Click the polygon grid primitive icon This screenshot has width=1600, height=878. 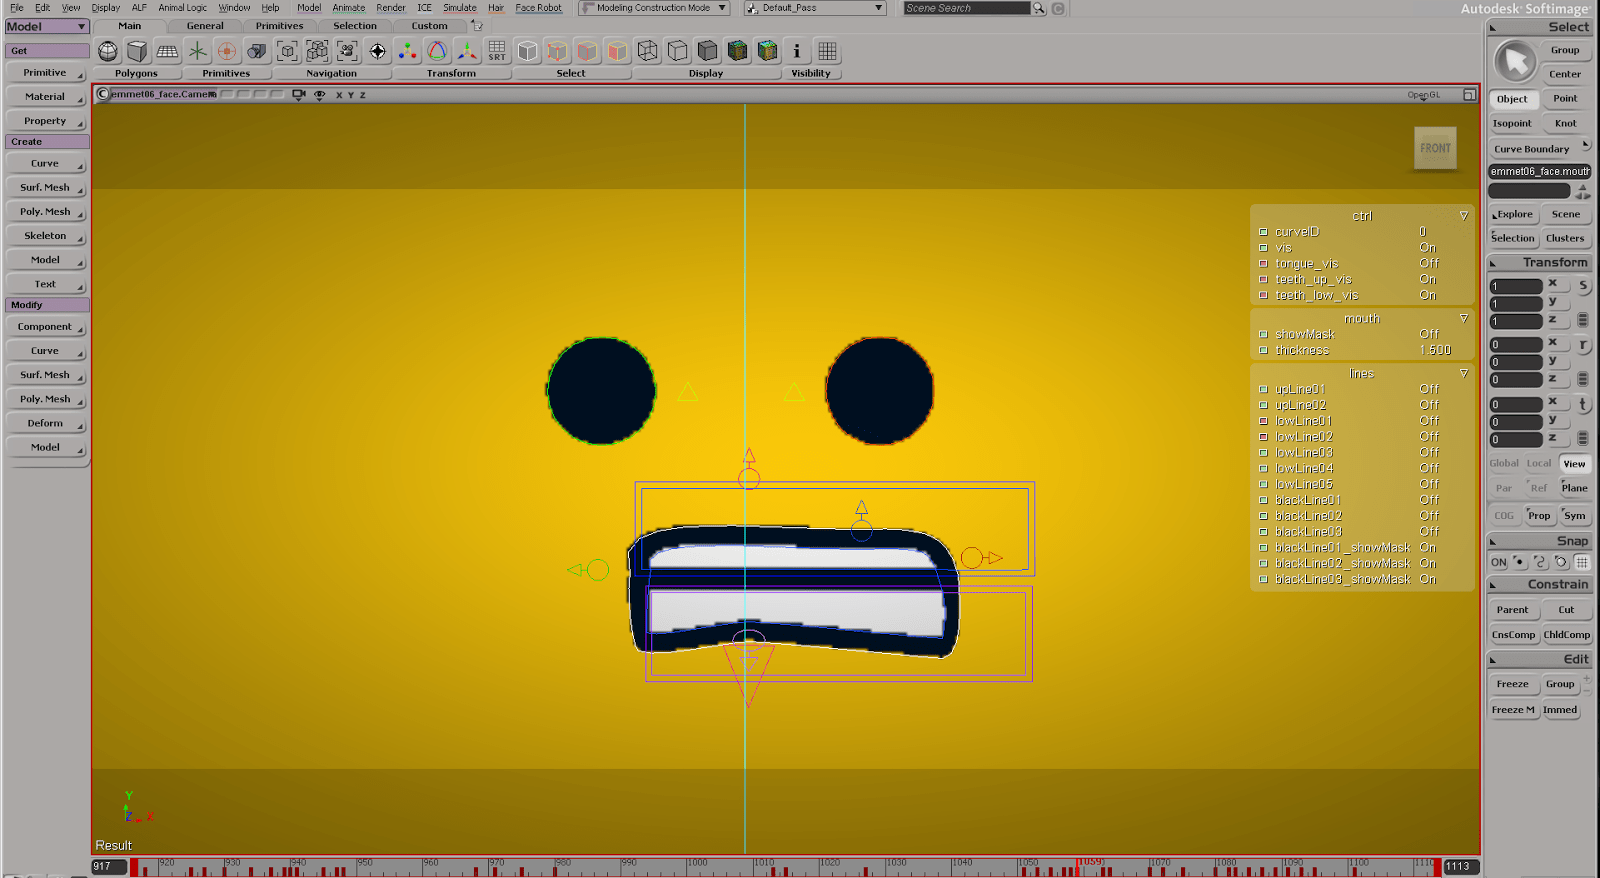pos(168,51)
